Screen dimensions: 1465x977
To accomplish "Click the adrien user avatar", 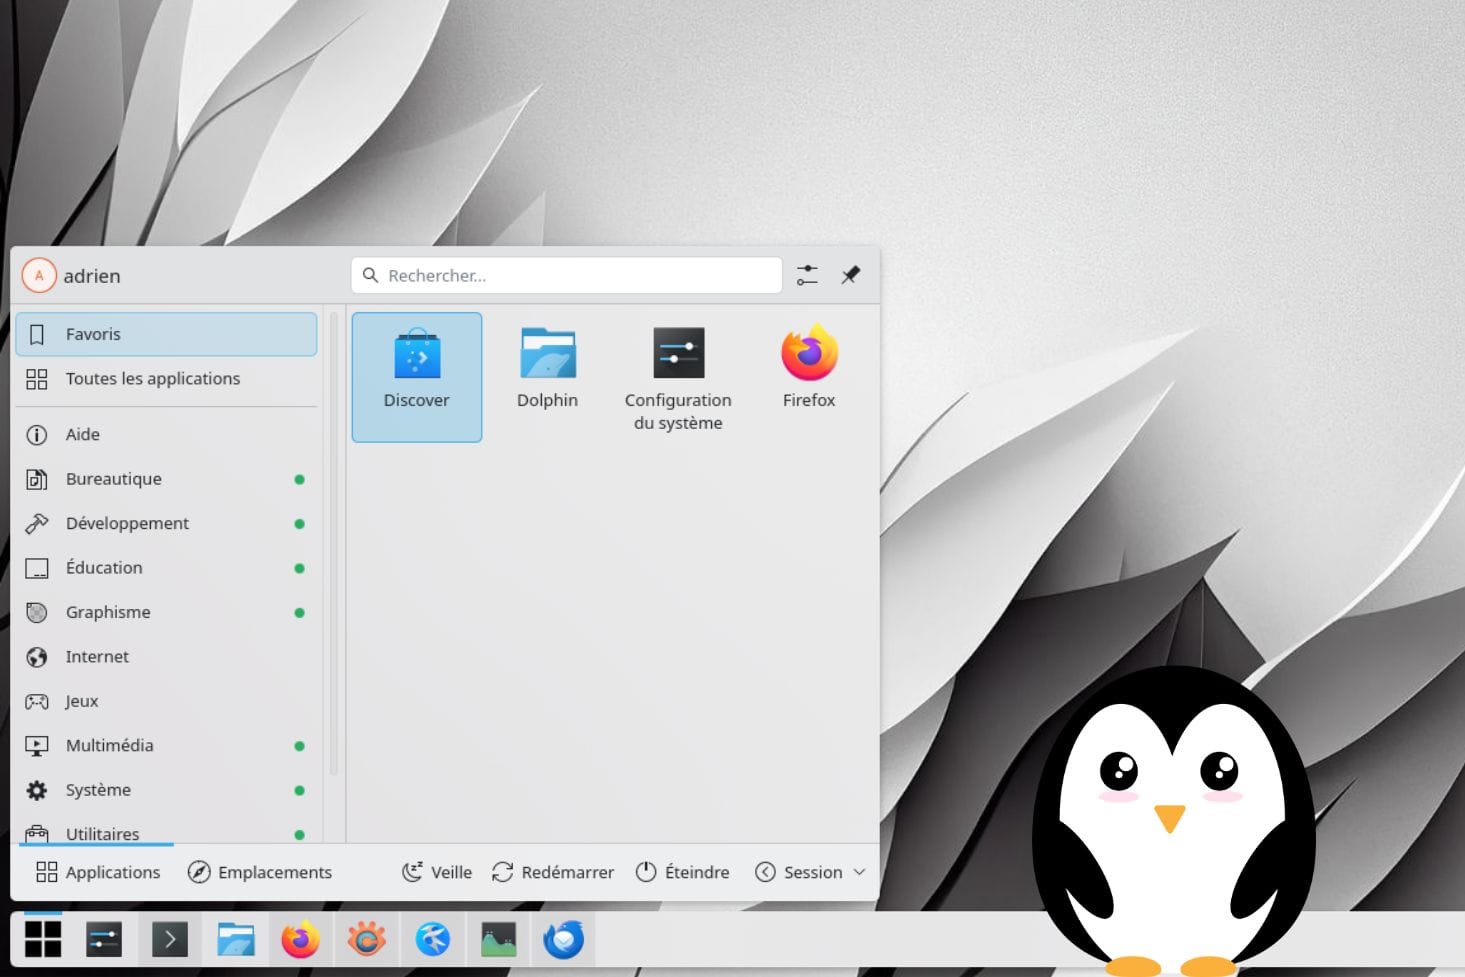I will coord(39,276).
